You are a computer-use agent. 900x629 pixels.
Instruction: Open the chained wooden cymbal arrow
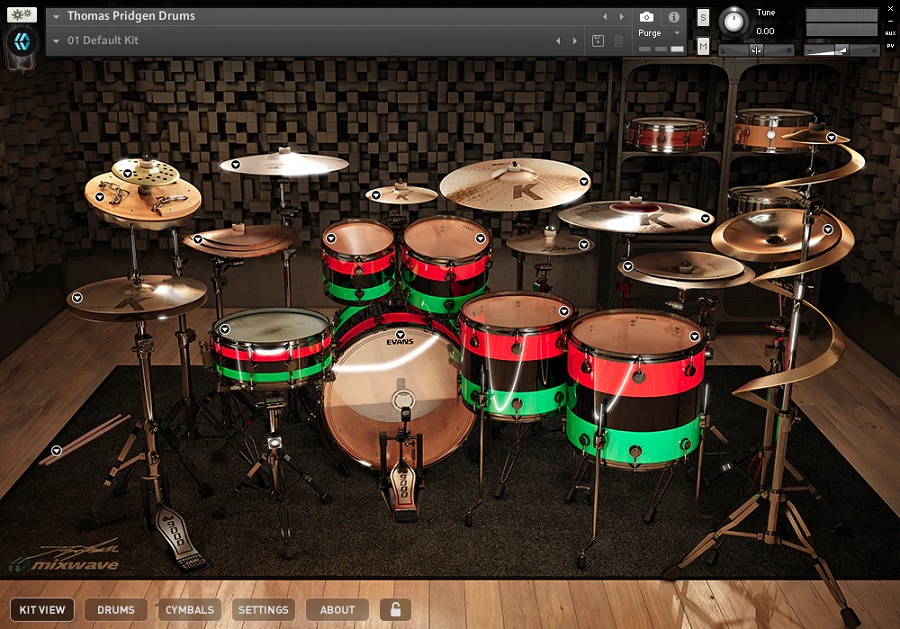(100, 197)
